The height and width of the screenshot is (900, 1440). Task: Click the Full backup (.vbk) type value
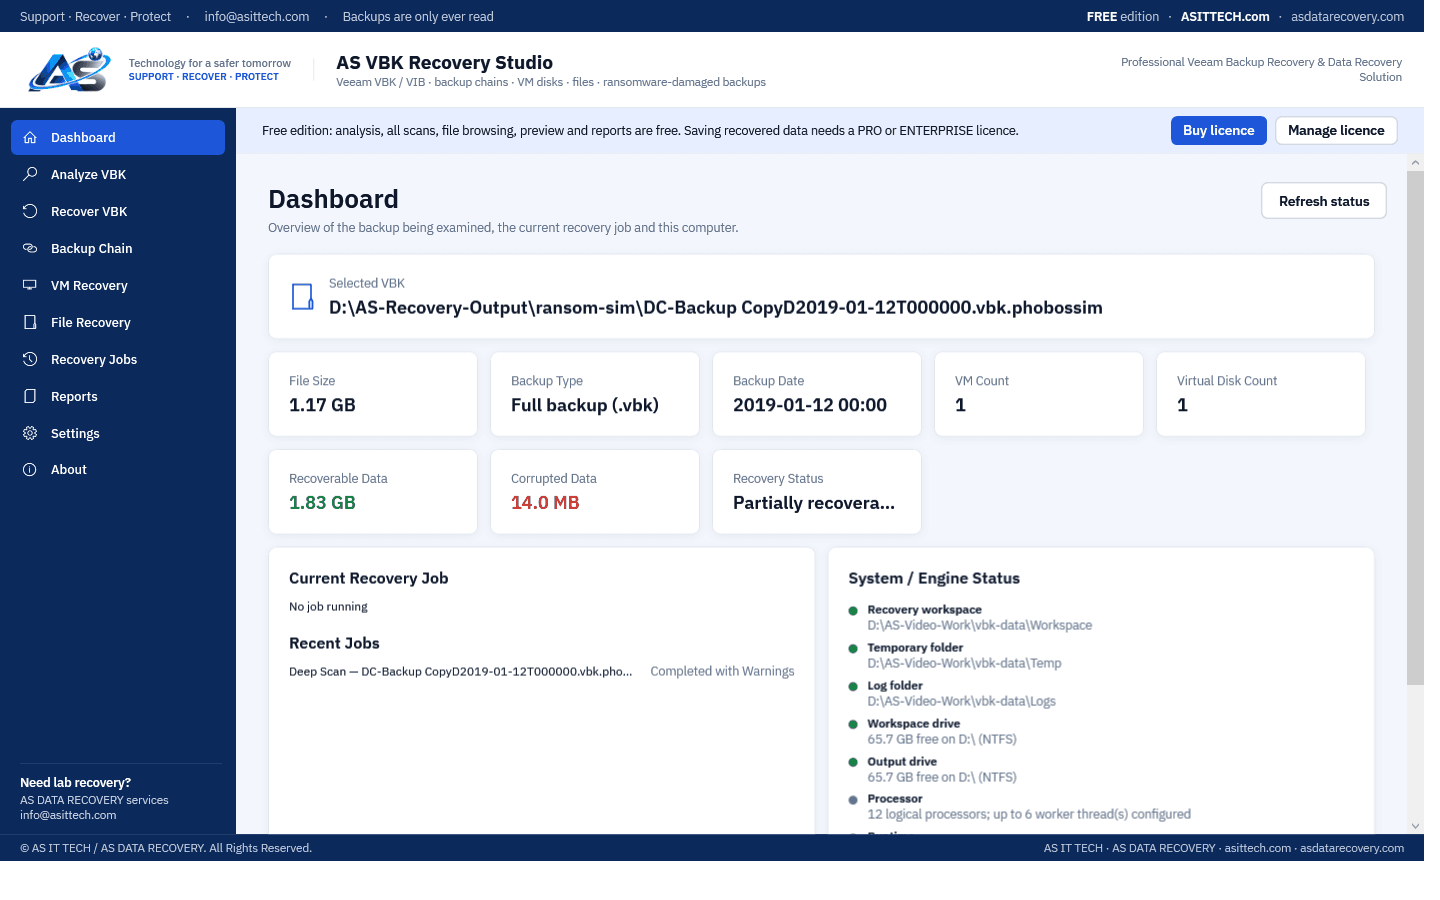(585, 405)
